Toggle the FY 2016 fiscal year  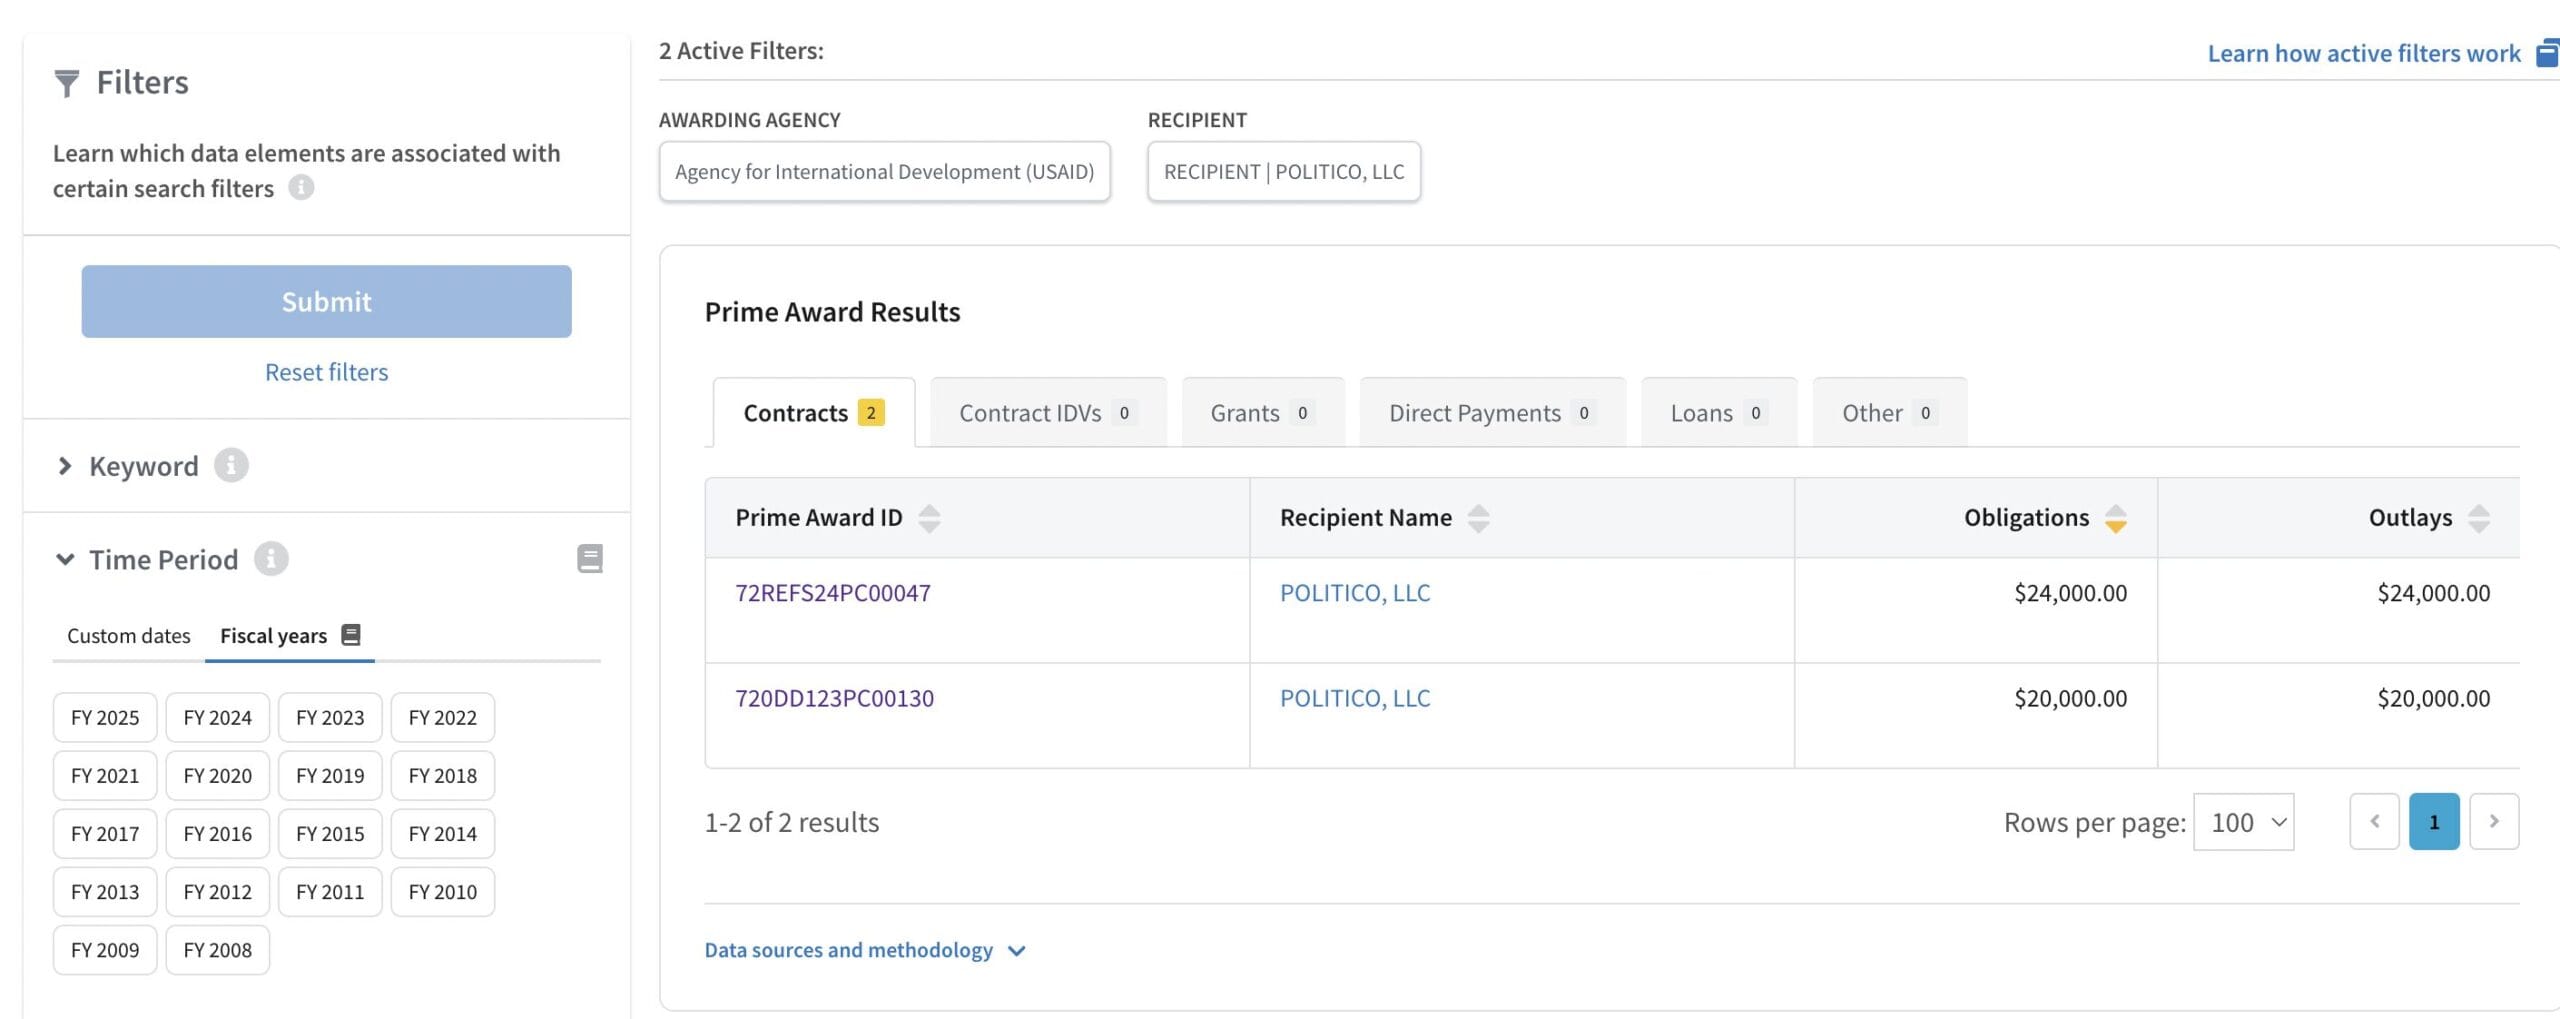217,834
